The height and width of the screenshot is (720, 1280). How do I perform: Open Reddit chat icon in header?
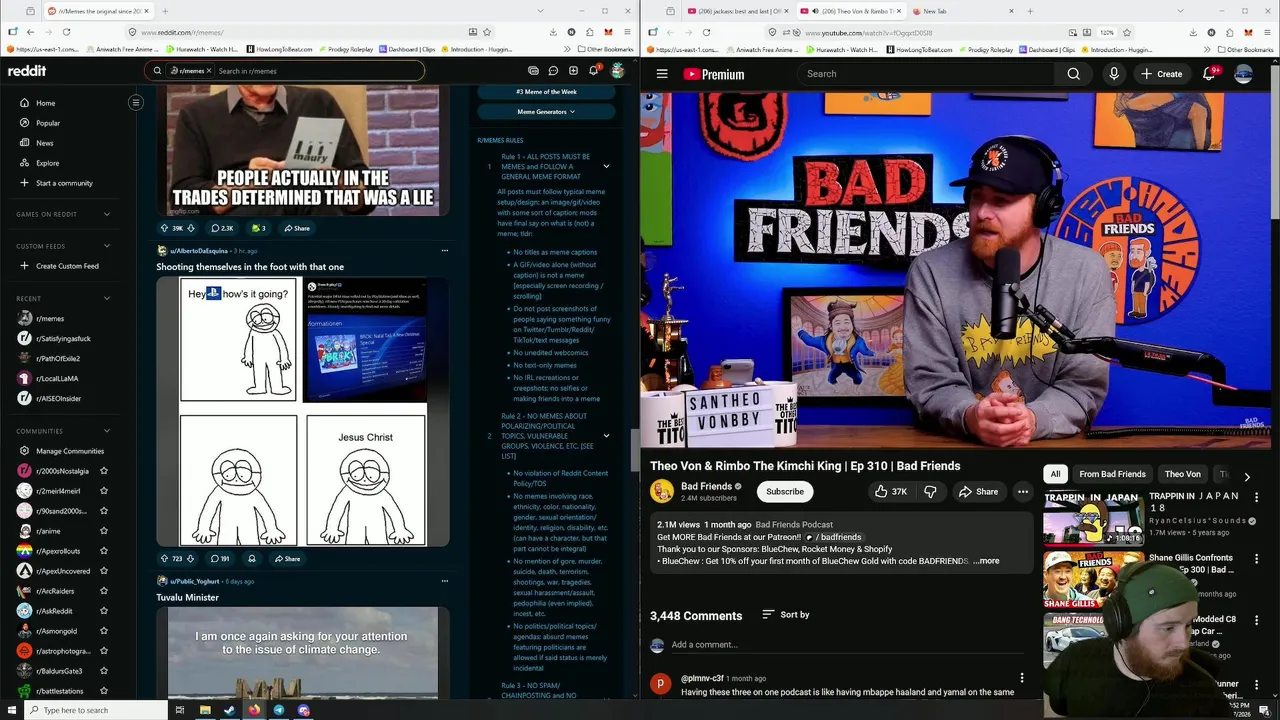pos(553,71)
